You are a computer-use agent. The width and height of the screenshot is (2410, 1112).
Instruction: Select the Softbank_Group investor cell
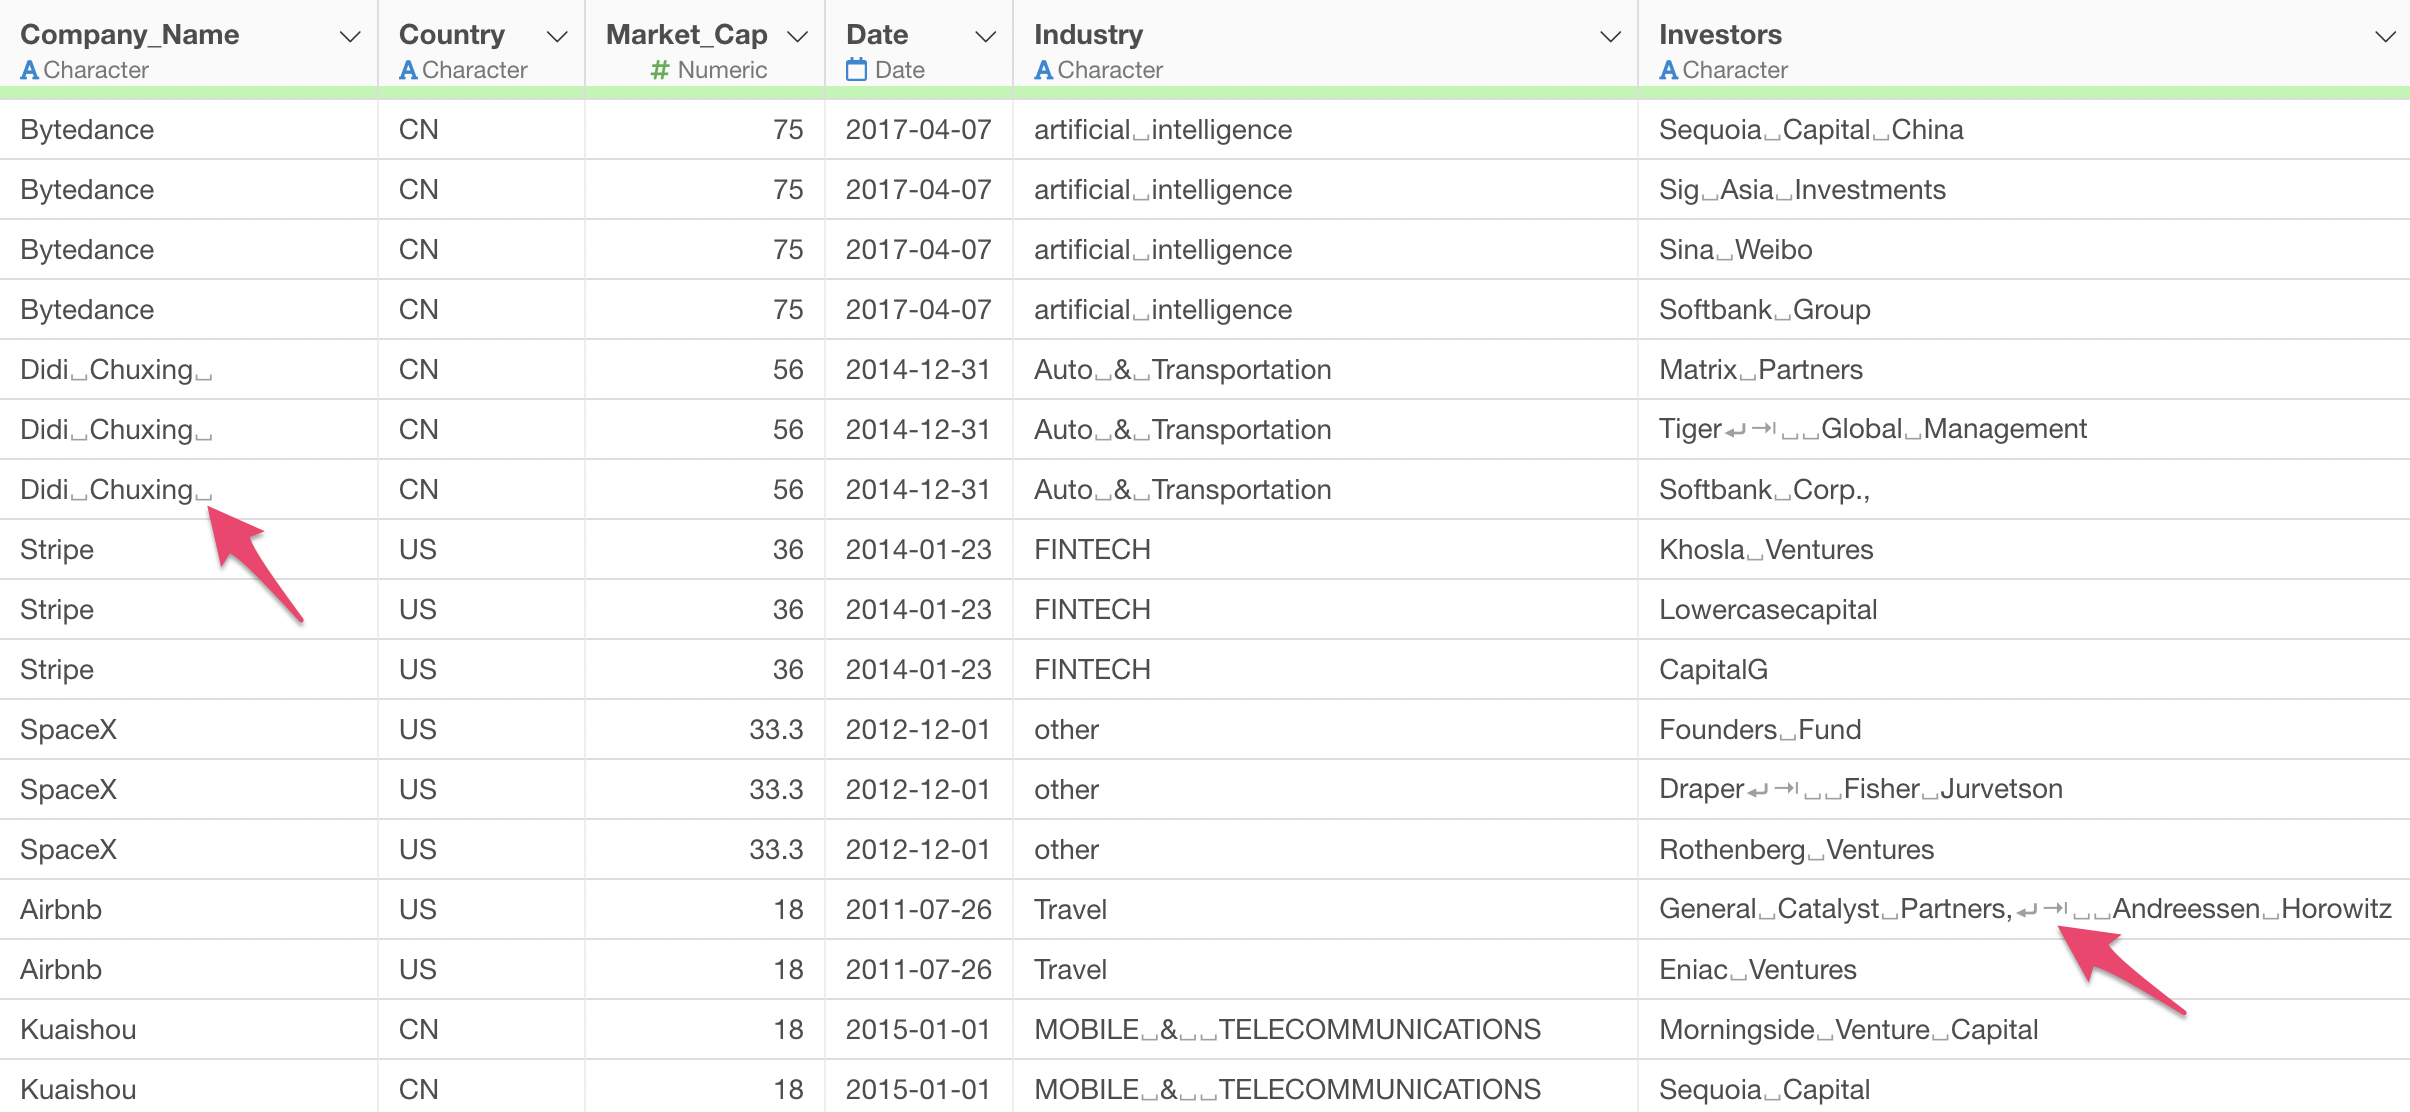[2024, 310]
